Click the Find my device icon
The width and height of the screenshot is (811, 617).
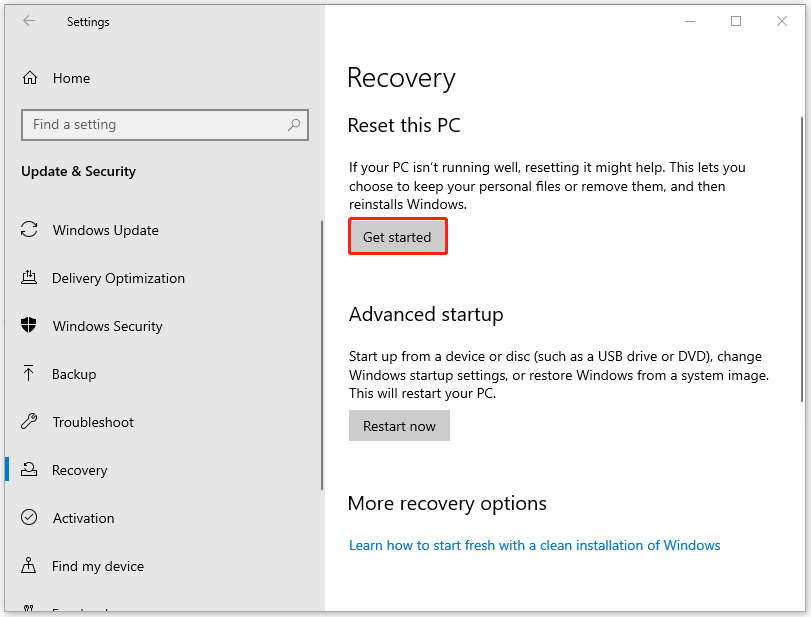click(x=30, y=566)
